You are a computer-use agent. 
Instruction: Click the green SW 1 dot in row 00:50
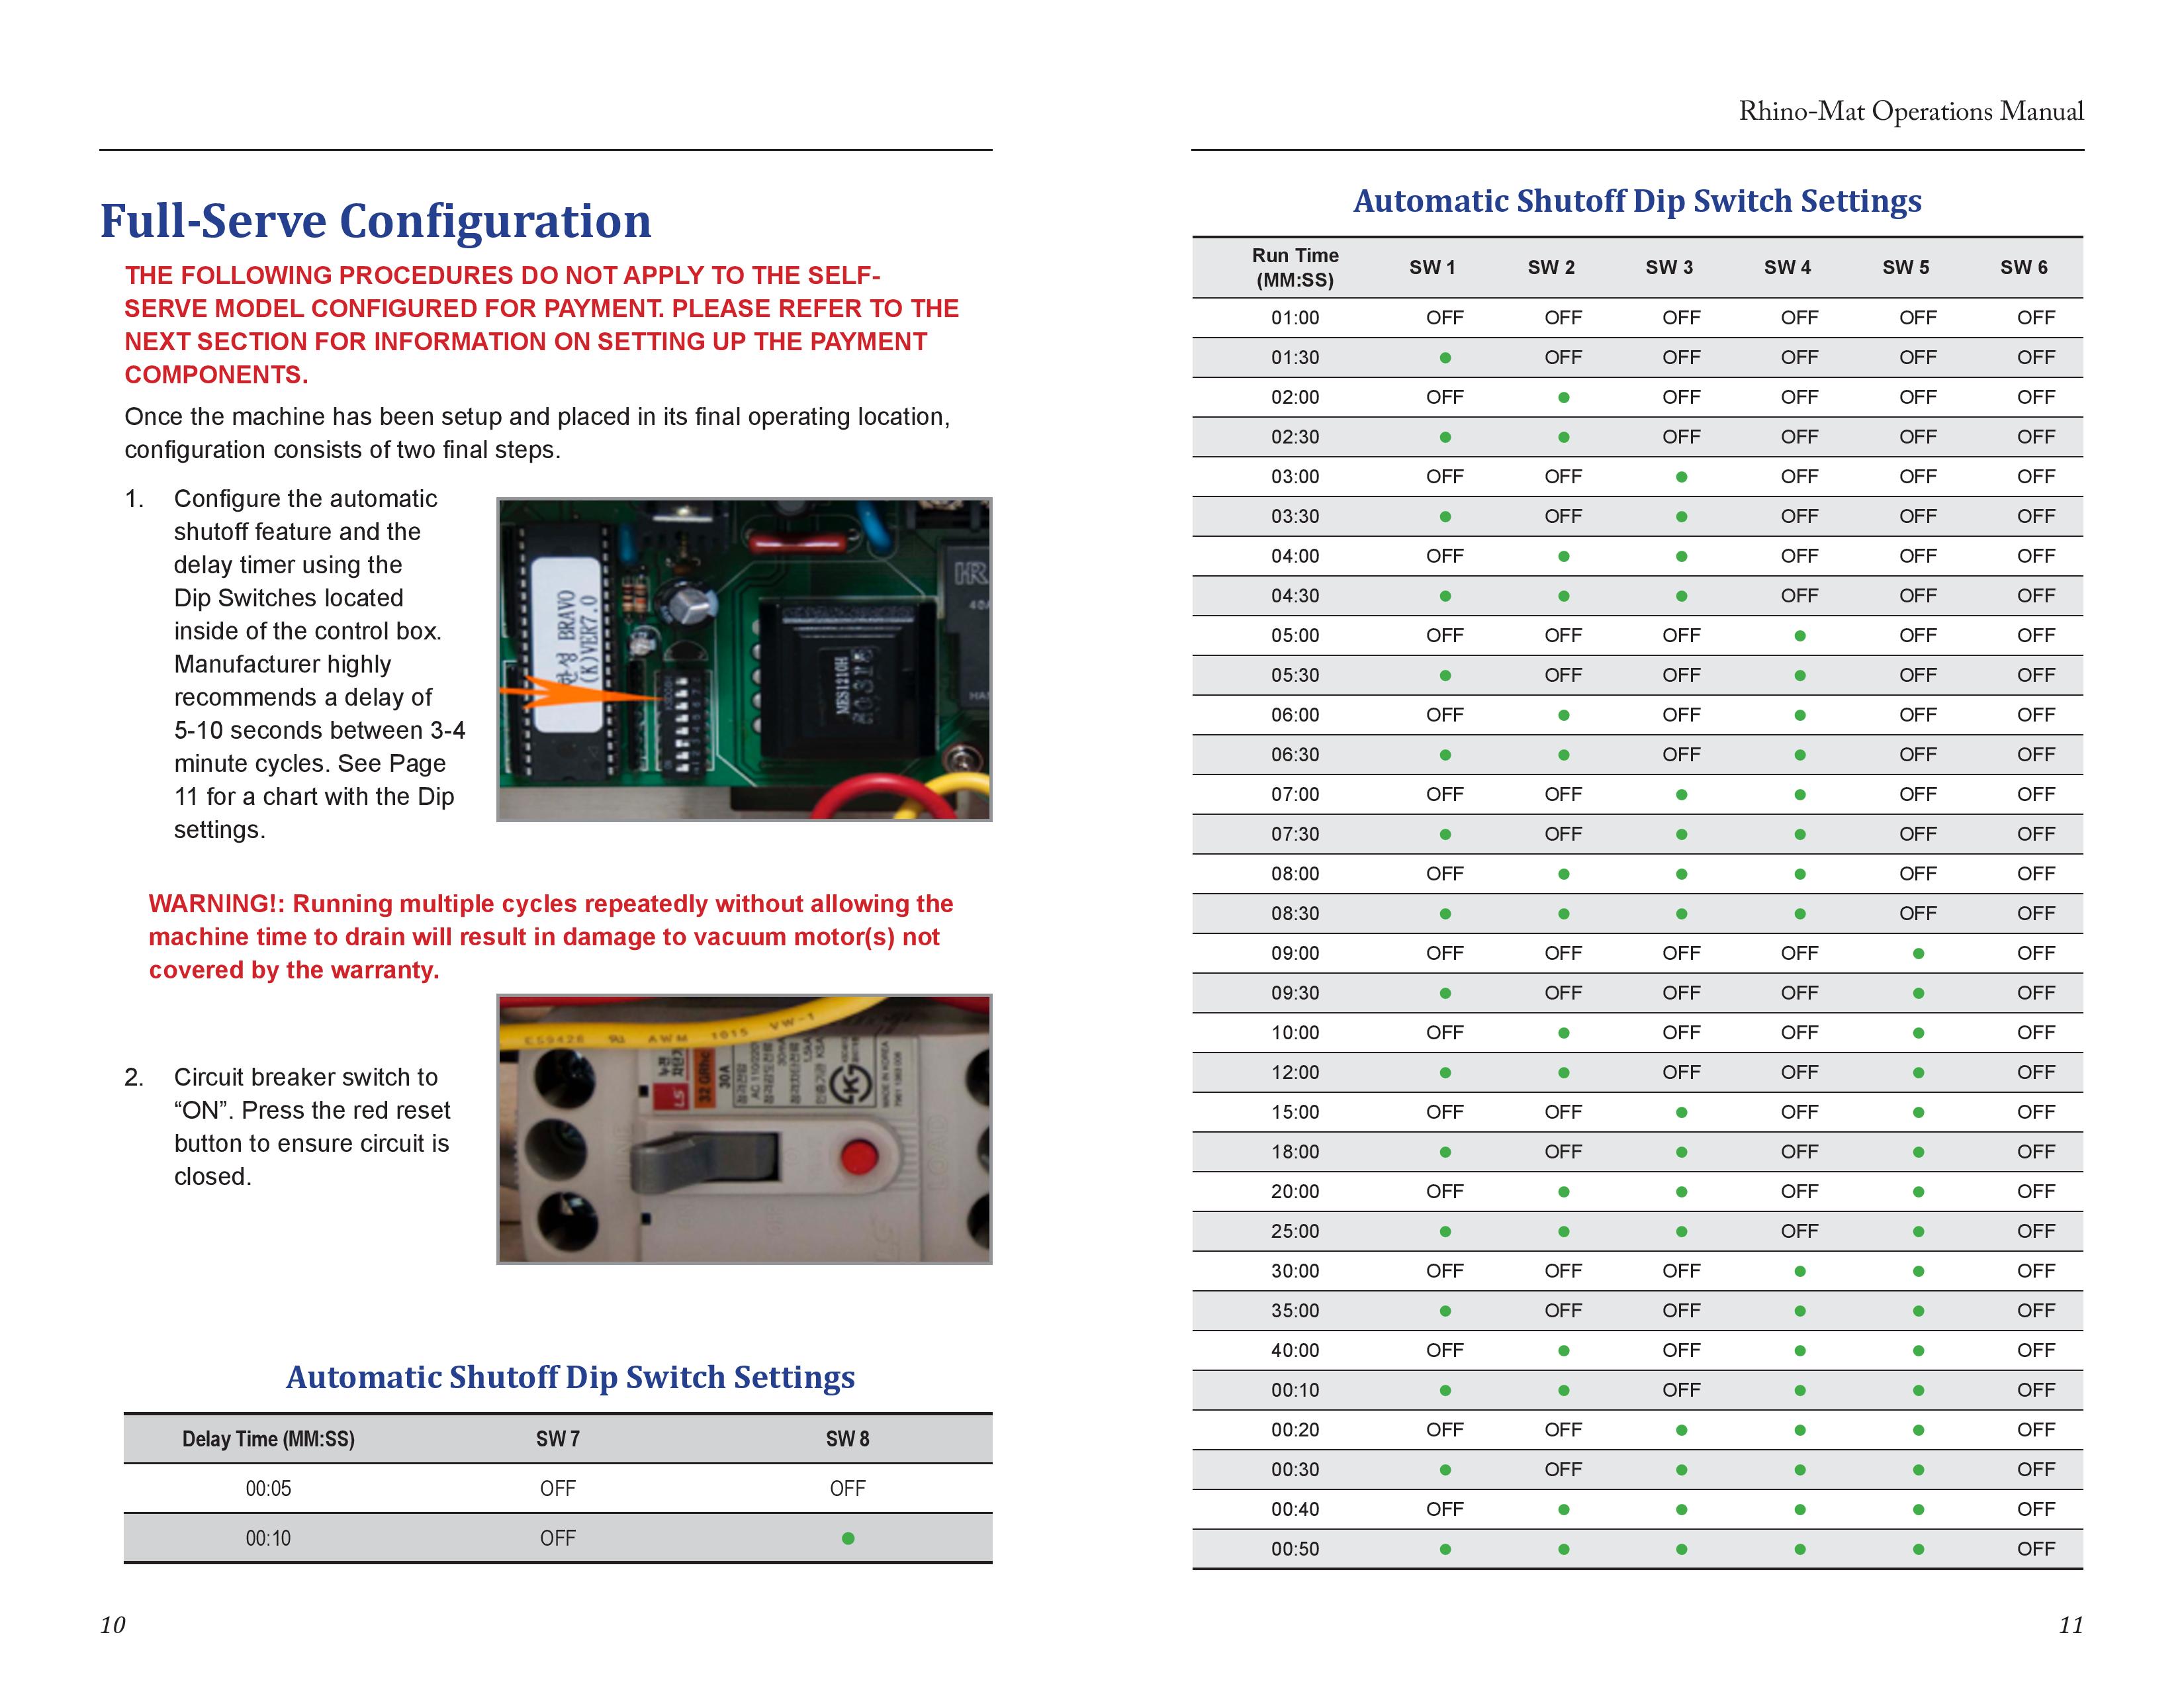[x=1445, y=1550]
